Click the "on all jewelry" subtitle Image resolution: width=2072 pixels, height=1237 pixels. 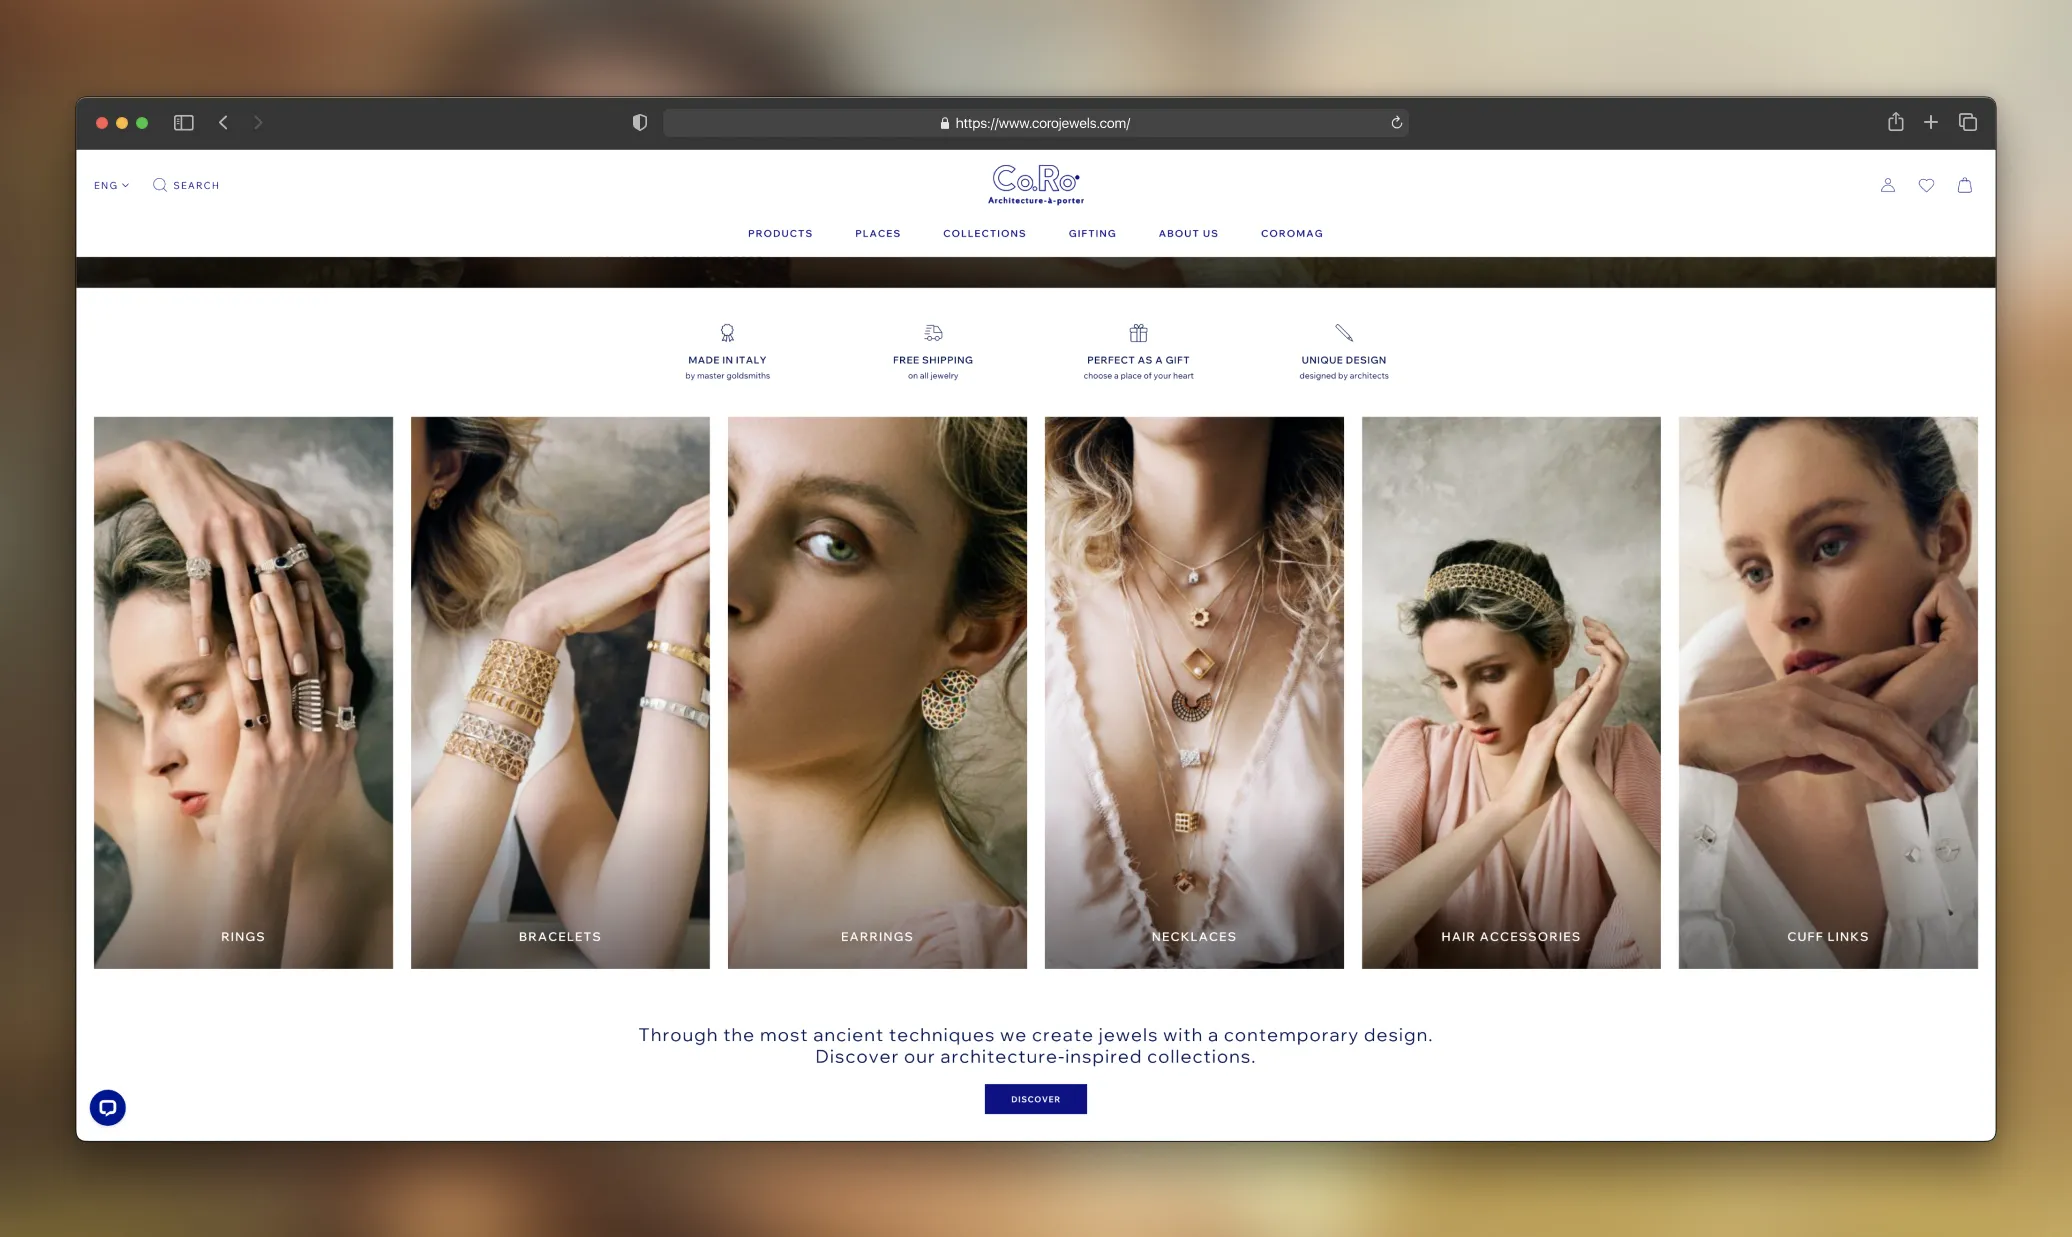933,376
